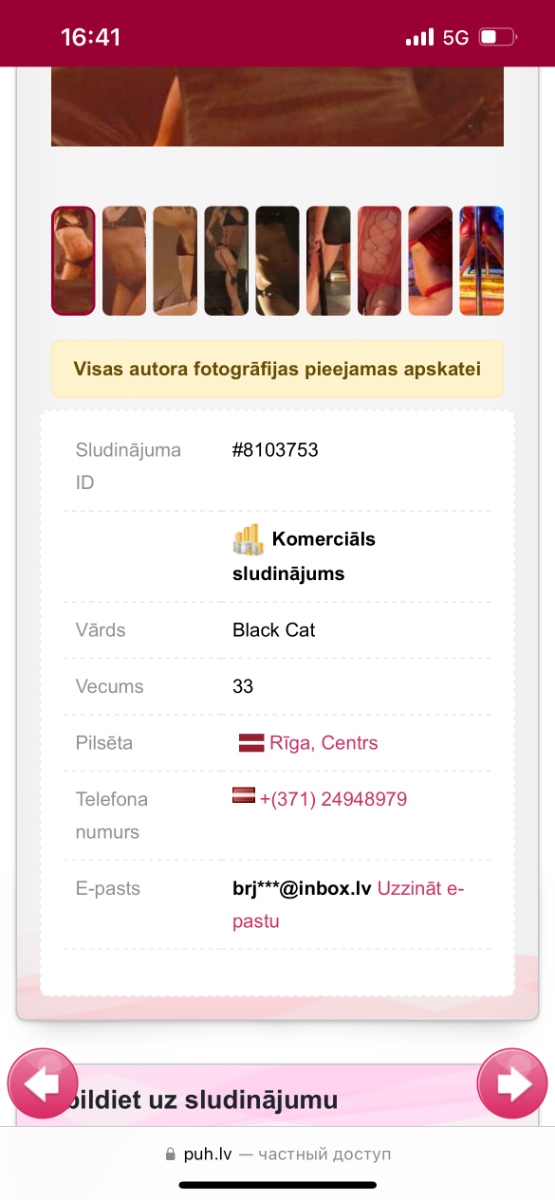The height and width of the screenshot is (1200, 555).
Task: Go to next ad with right arrow
Action: [x=512, y=1083]
